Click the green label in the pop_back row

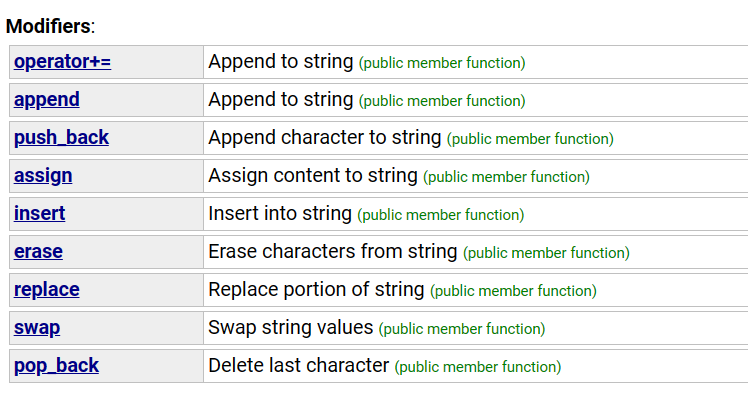478,367
